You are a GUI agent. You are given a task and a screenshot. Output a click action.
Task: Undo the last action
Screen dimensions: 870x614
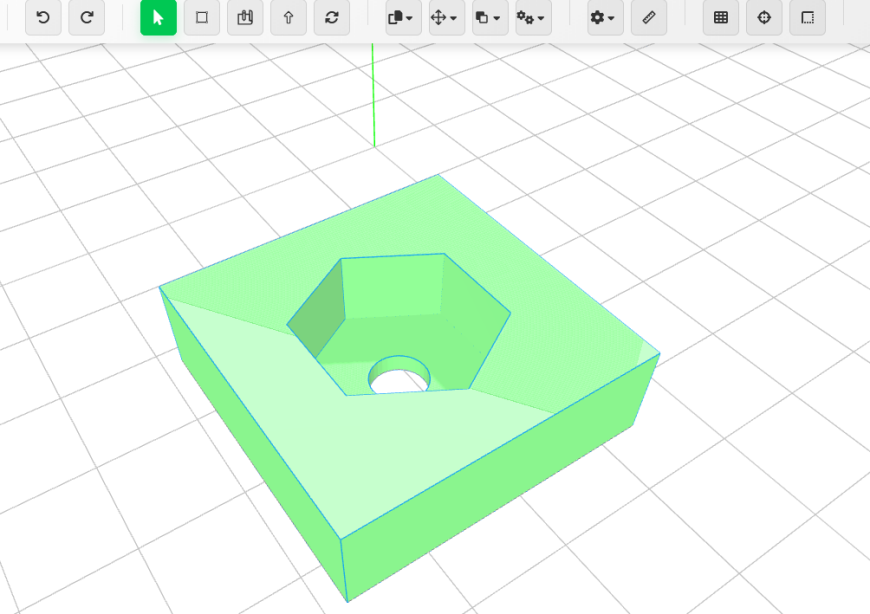pos(42,18)
